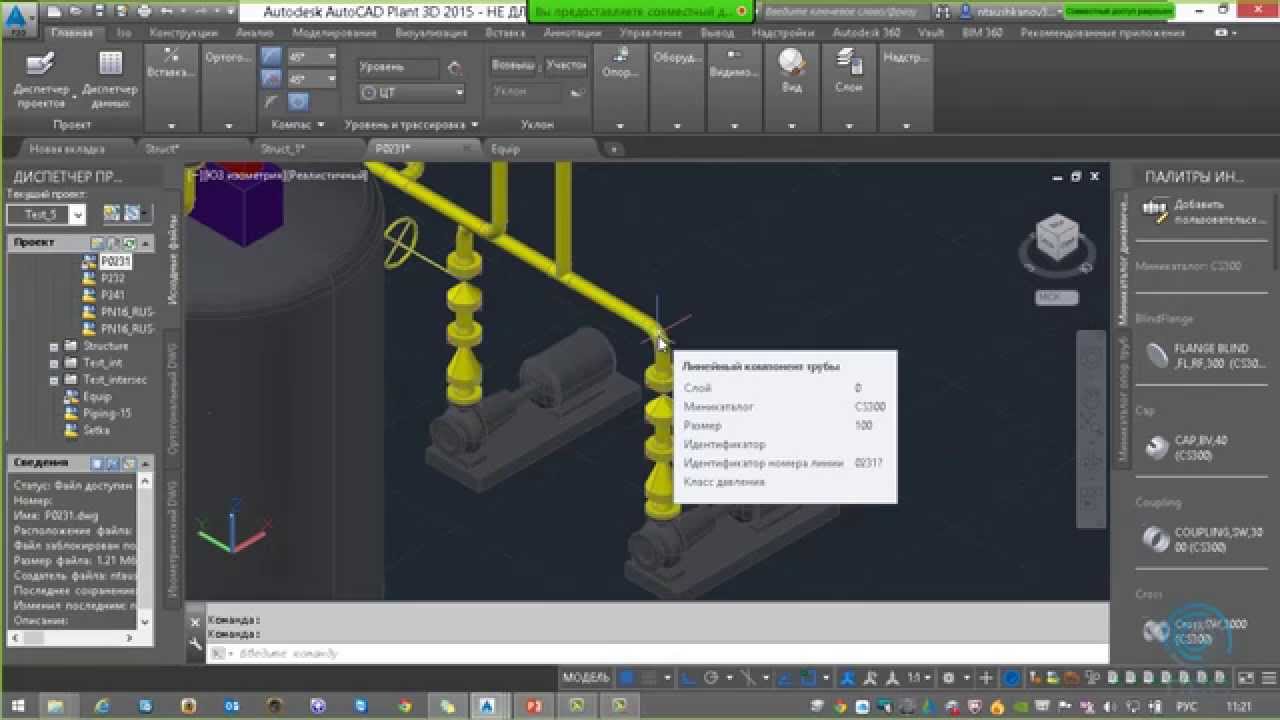The height and width of the screenshot is (720, 1280).
Task: Click the МОДЕЛЬ status bar button
Action: (x=586, y=678)
